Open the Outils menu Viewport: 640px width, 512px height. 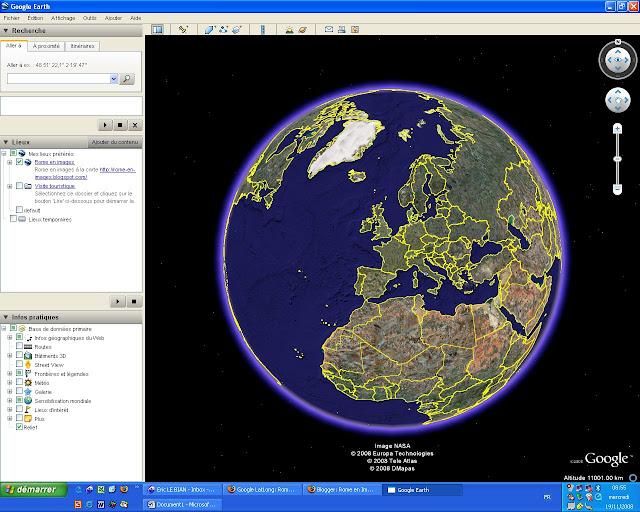[90, 18]
